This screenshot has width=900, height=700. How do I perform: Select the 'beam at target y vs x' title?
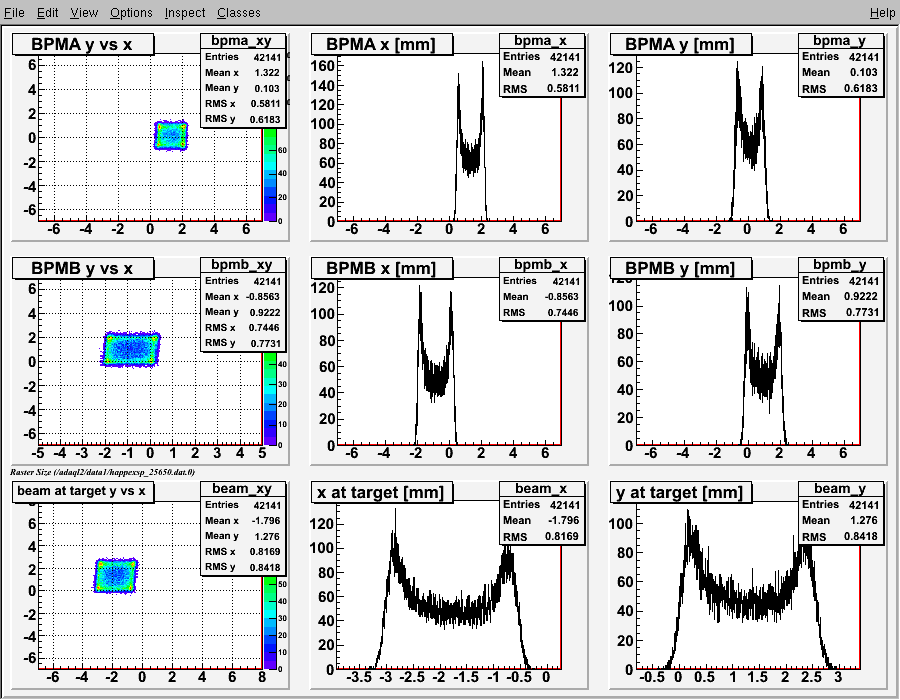click(x=83, y=492)
